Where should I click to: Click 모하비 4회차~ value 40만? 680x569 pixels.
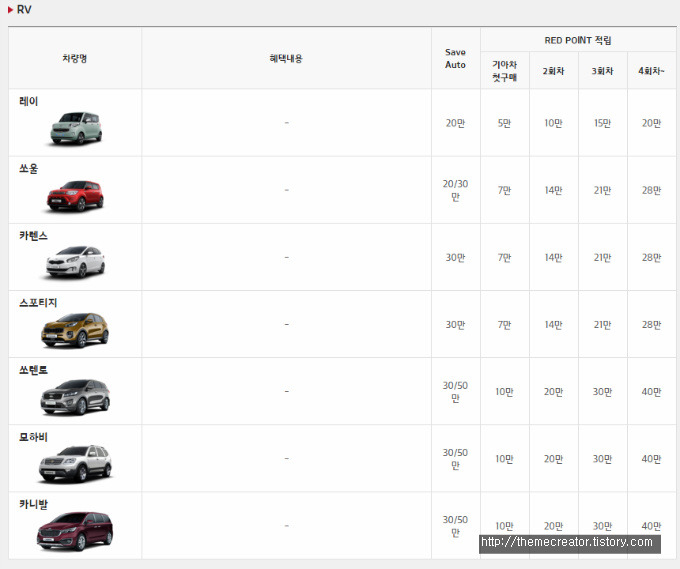pos(651,459)
